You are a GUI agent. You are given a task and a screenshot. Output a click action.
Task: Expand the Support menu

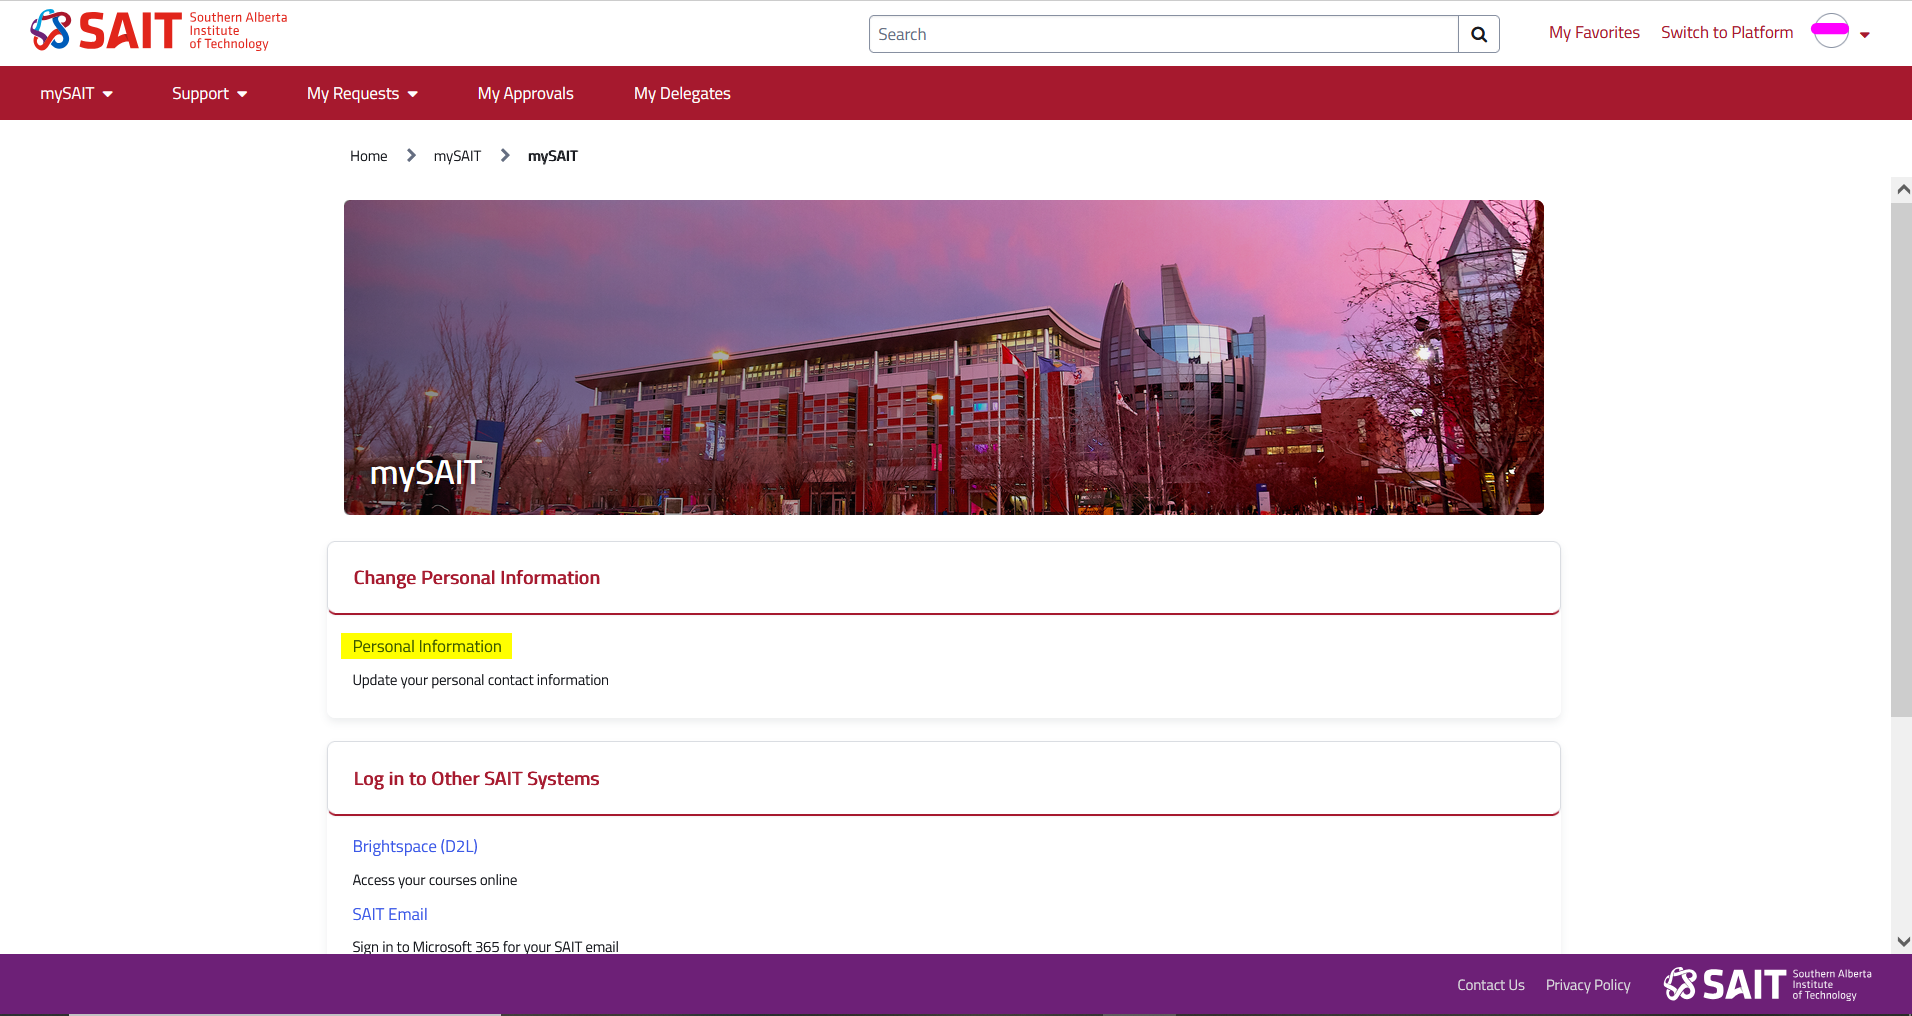209,93
